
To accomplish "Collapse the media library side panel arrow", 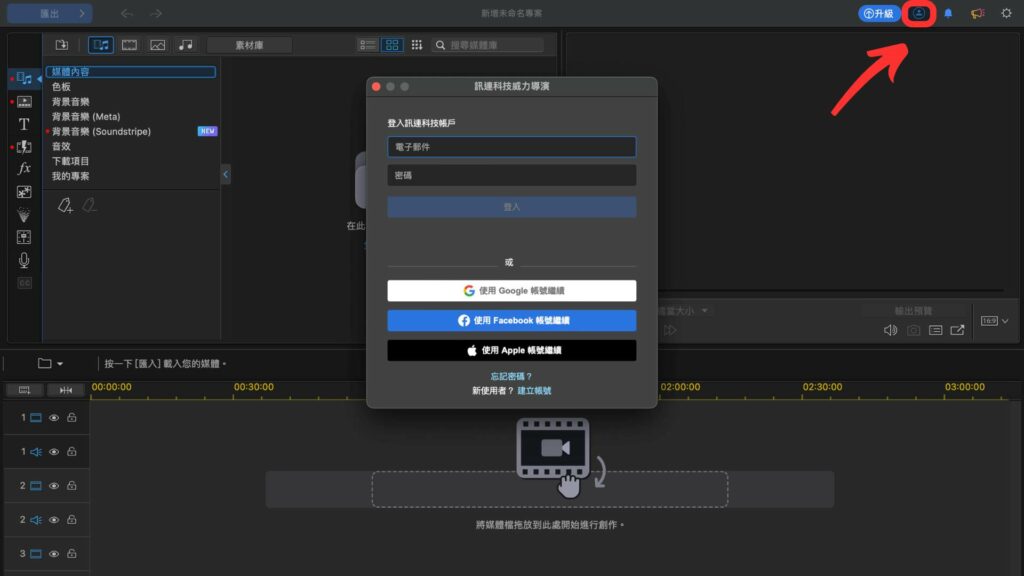I will 225,174.
